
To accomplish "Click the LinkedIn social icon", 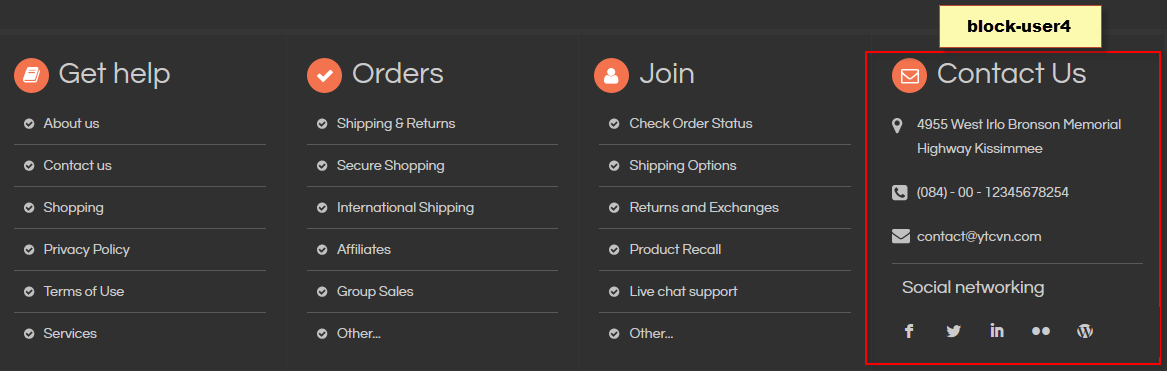I will click(x=997, y=331).
